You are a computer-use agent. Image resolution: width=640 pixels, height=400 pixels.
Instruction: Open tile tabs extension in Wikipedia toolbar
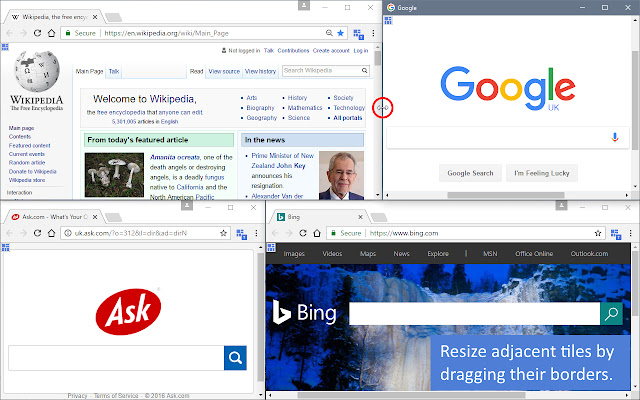pos(358,34)
